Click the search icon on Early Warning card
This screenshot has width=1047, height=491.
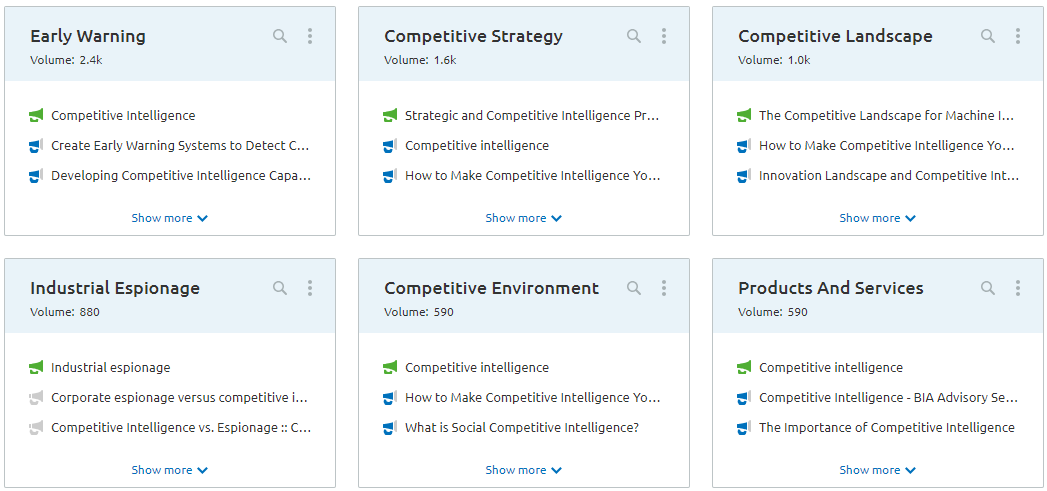pyautogui.click(x=280, y=36)
